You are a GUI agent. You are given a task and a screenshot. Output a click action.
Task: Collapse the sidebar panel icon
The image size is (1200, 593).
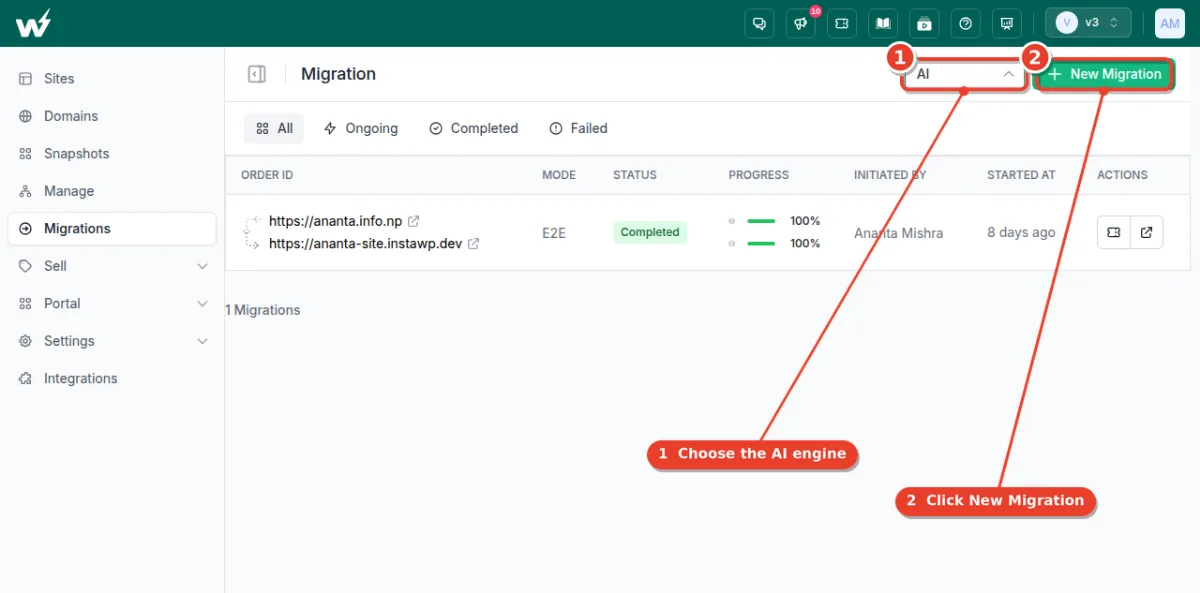[257, 74]
